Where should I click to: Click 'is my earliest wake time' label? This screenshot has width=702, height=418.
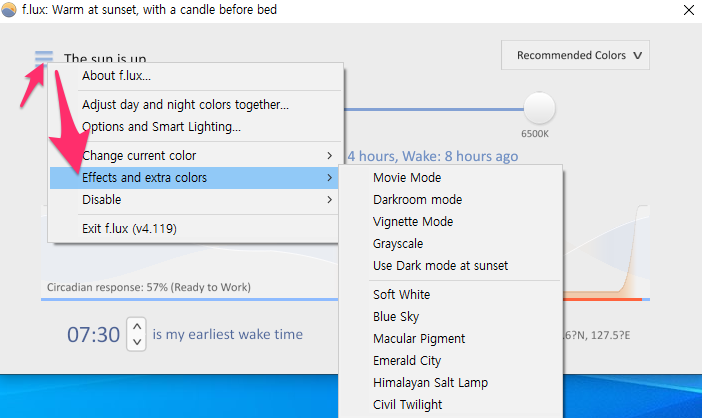tap(227, 334)
